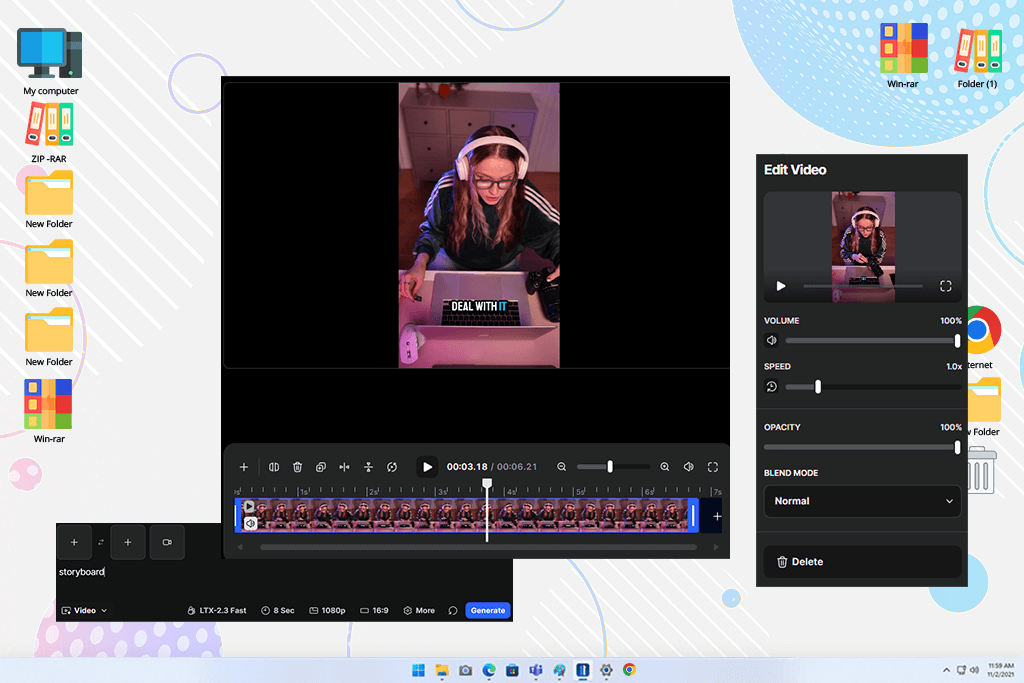Click the video camera tile in the prompt panel
1024x683 pixels.
167,542
